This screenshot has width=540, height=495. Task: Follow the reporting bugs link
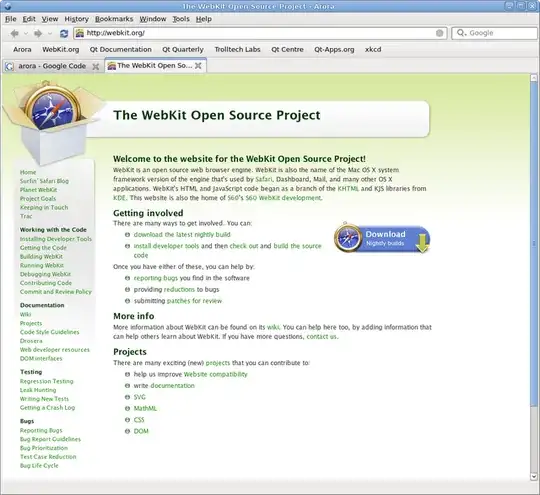[x=156, y=278]
